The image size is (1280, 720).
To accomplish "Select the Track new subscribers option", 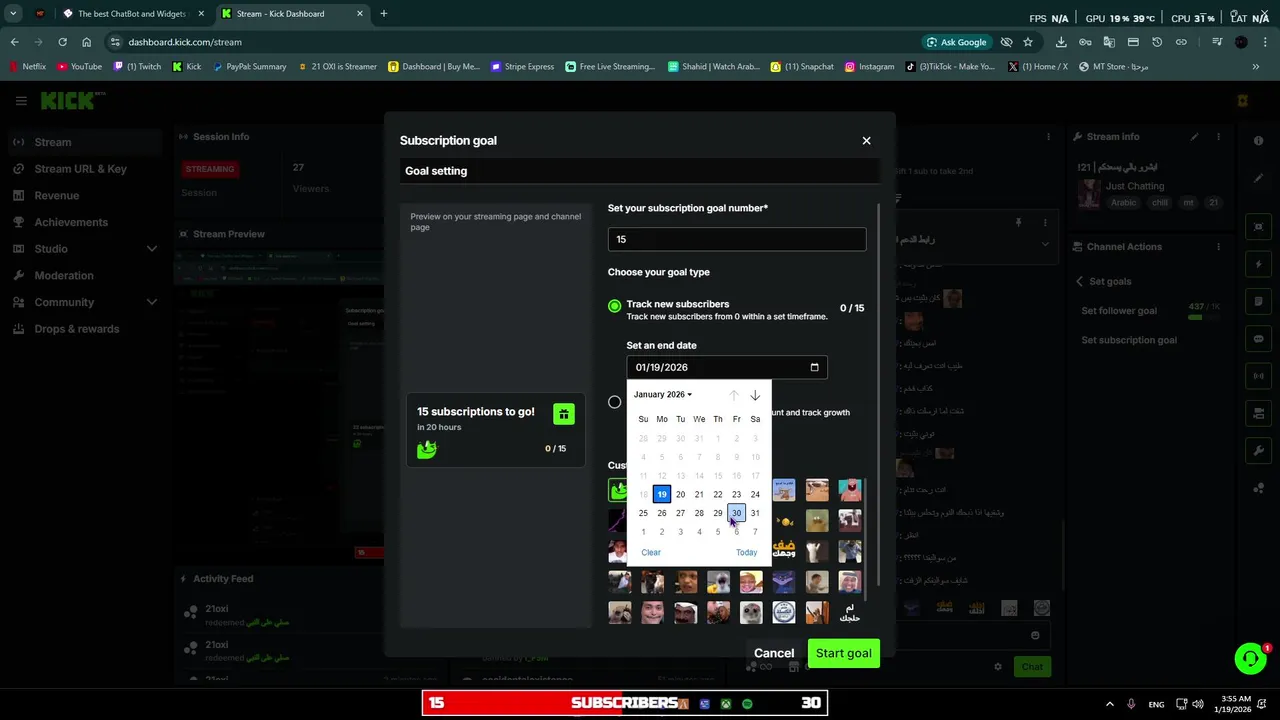I will point(615,306).
